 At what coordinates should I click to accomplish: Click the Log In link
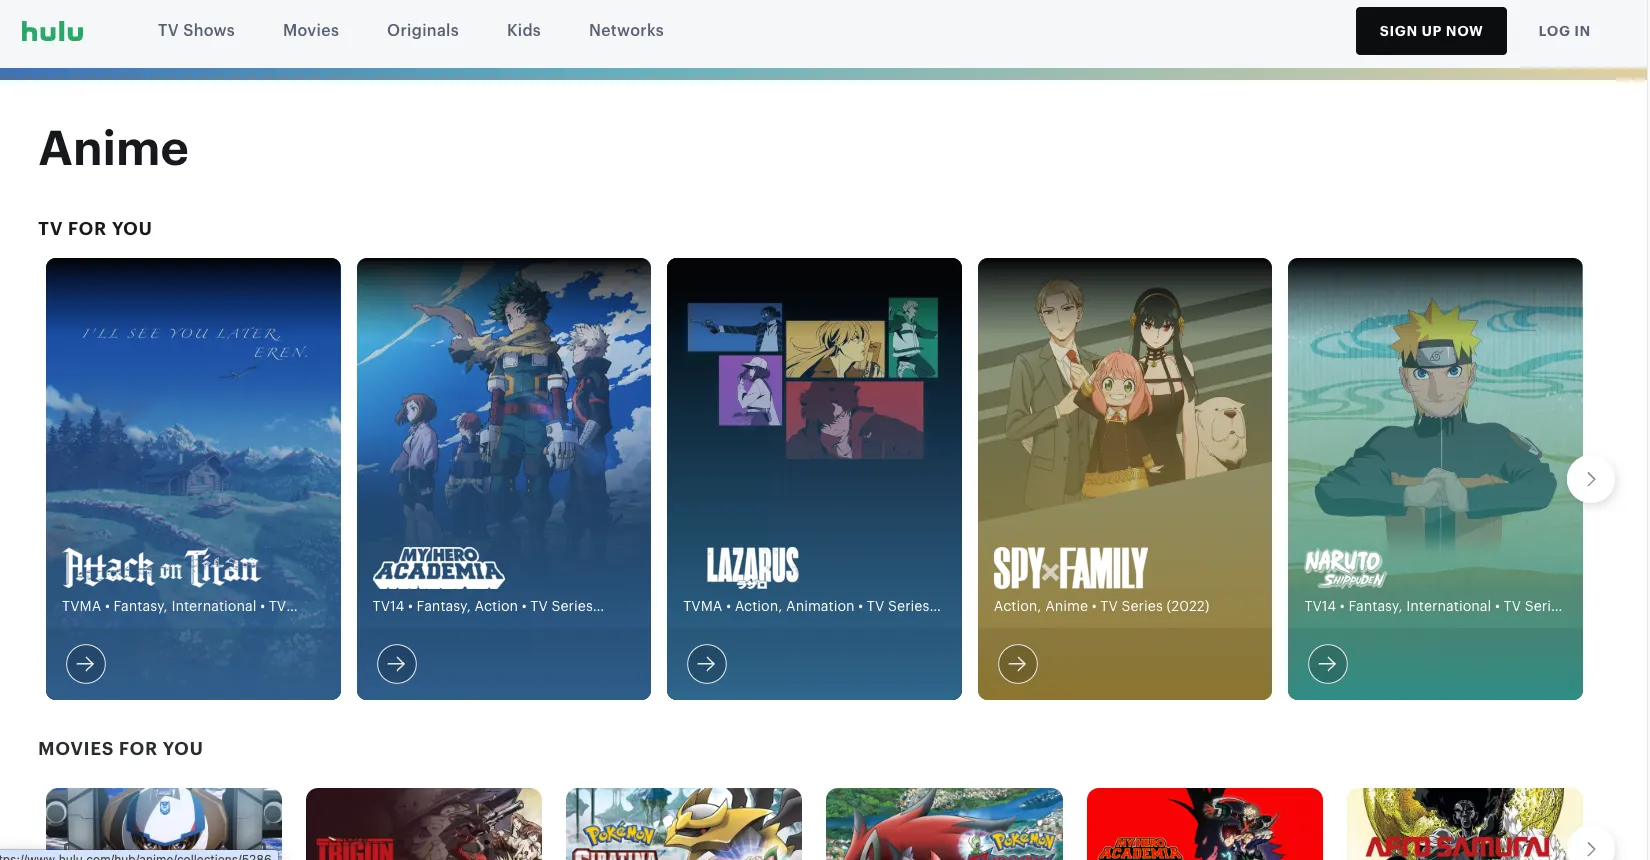(x=1564, y=31)
